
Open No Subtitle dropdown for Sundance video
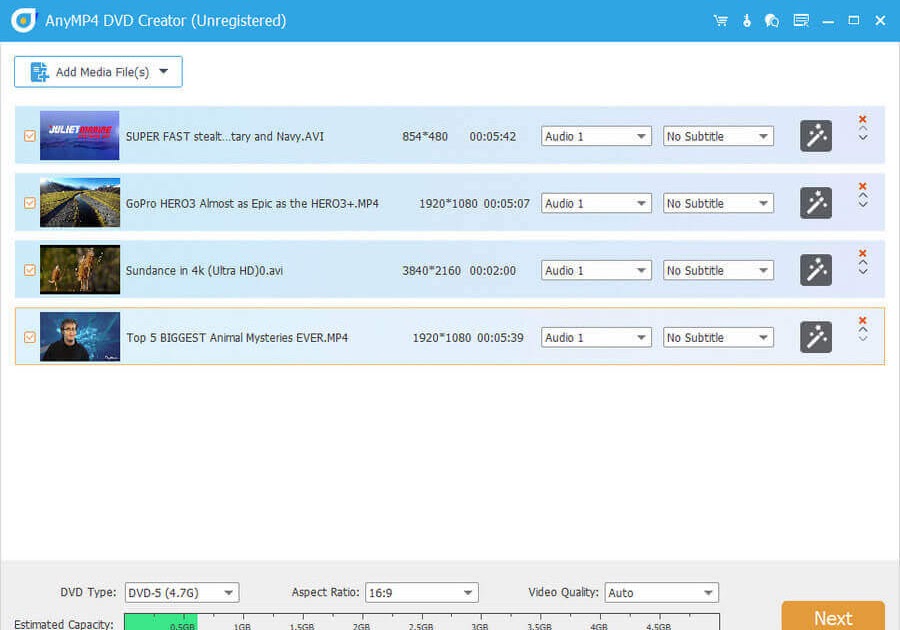point(718,270)
